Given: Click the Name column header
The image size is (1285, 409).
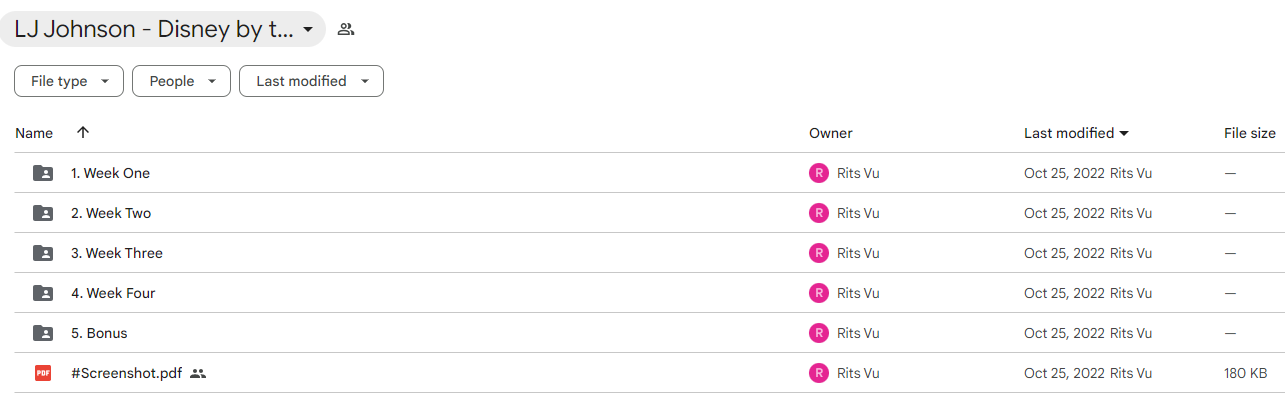Looking at the screenshot, I should pos(34,133).
